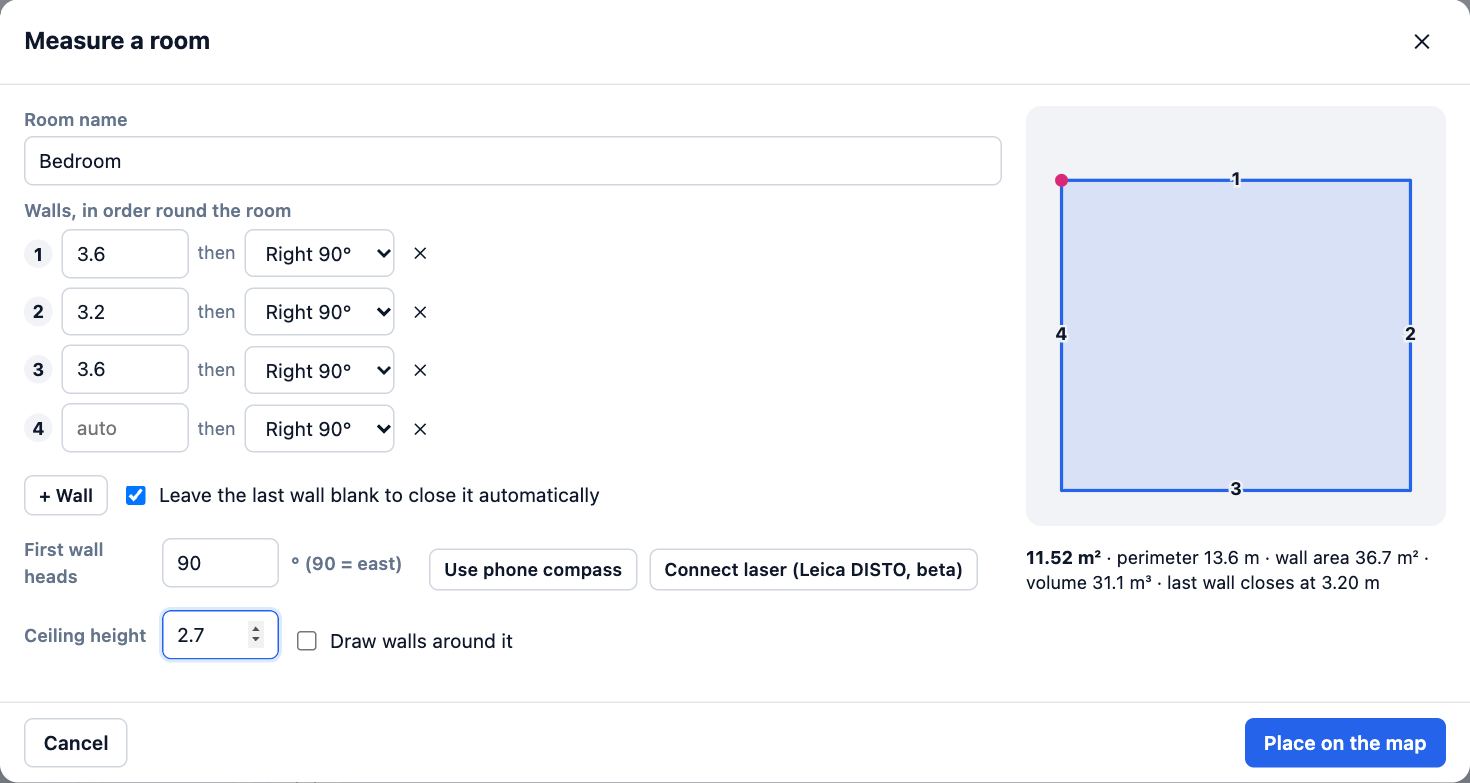
Task: Click the pink start point on the room preview
Action: [x=1062, y=181]
